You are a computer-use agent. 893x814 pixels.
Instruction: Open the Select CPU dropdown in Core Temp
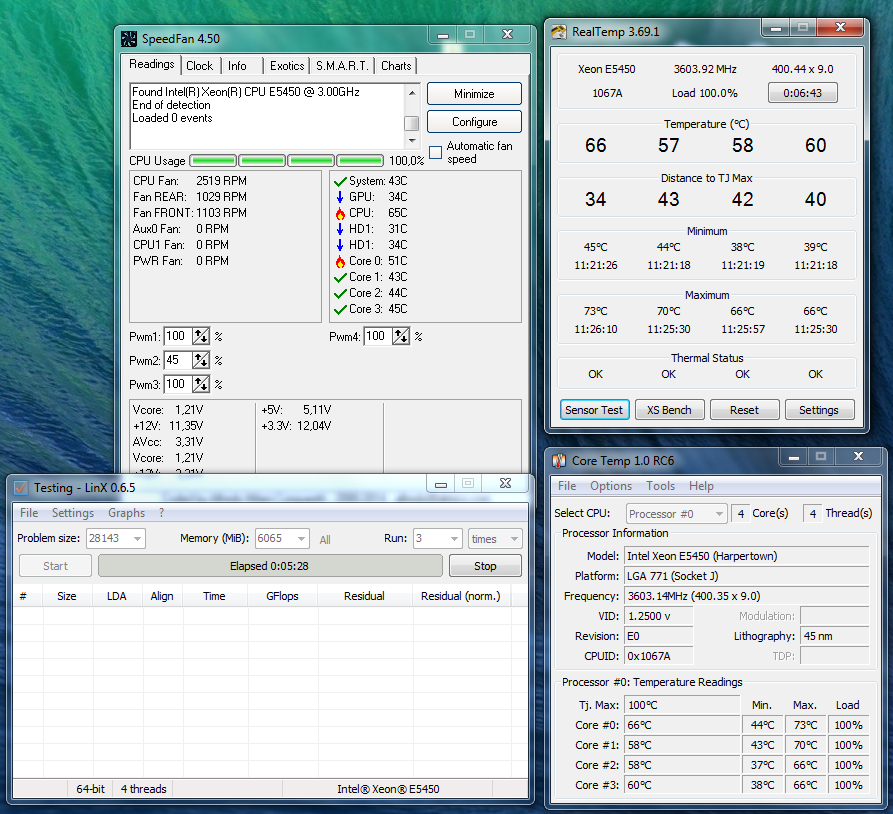pyautogui.click(x=677, y=514)
